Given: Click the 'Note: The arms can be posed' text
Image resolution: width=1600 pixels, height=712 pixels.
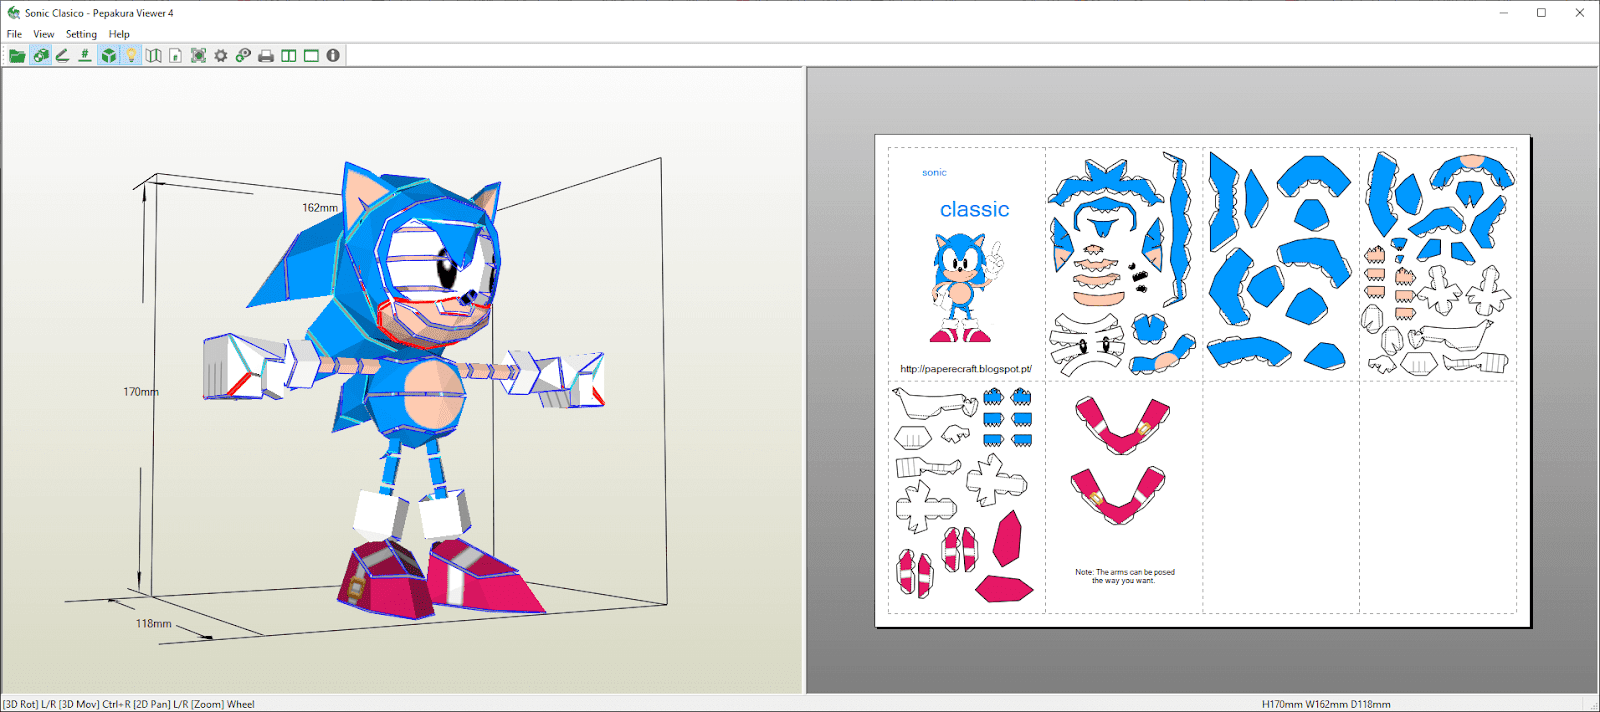Looking at the screenshot, I should (1125, 576).
